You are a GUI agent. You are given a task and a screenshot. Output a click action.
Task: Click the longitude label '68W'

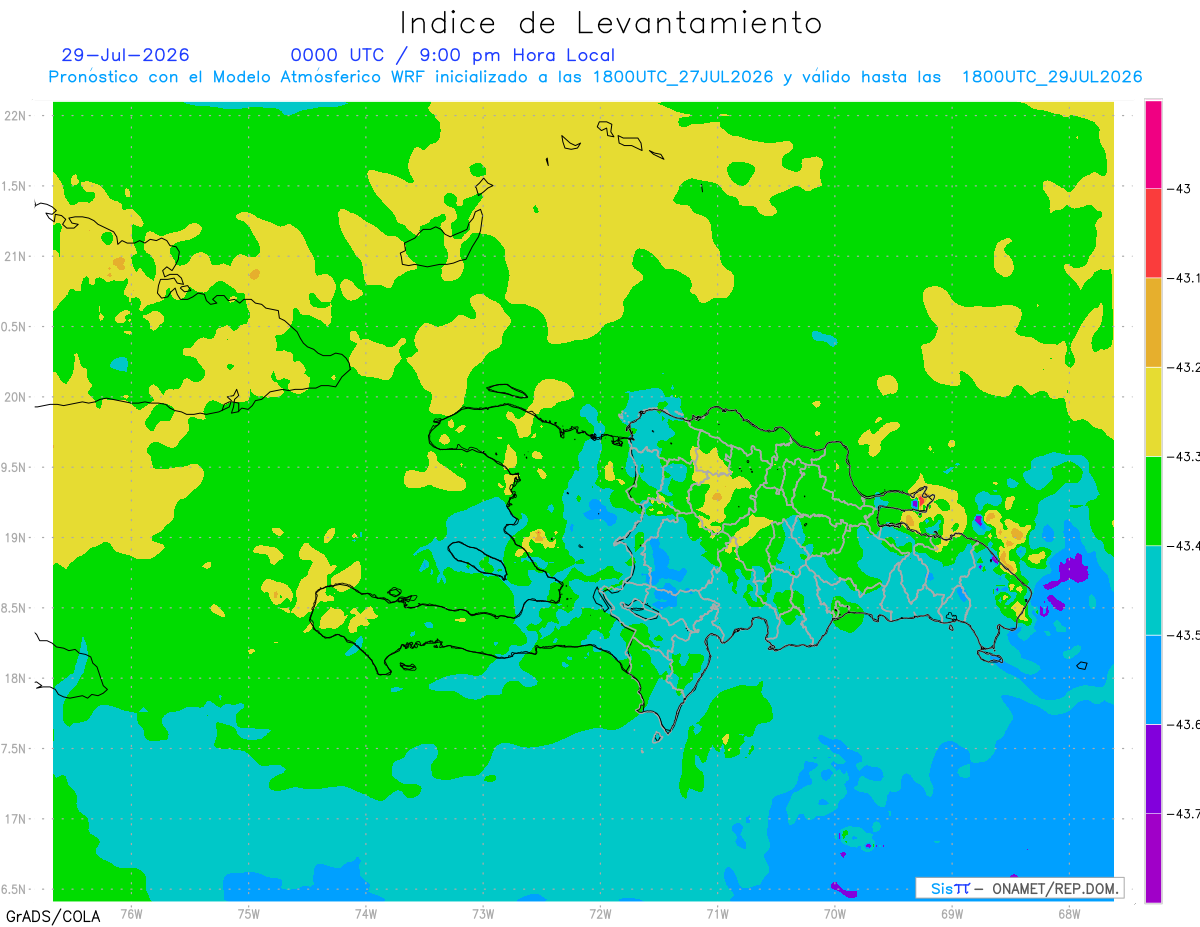click(1069, 913)
